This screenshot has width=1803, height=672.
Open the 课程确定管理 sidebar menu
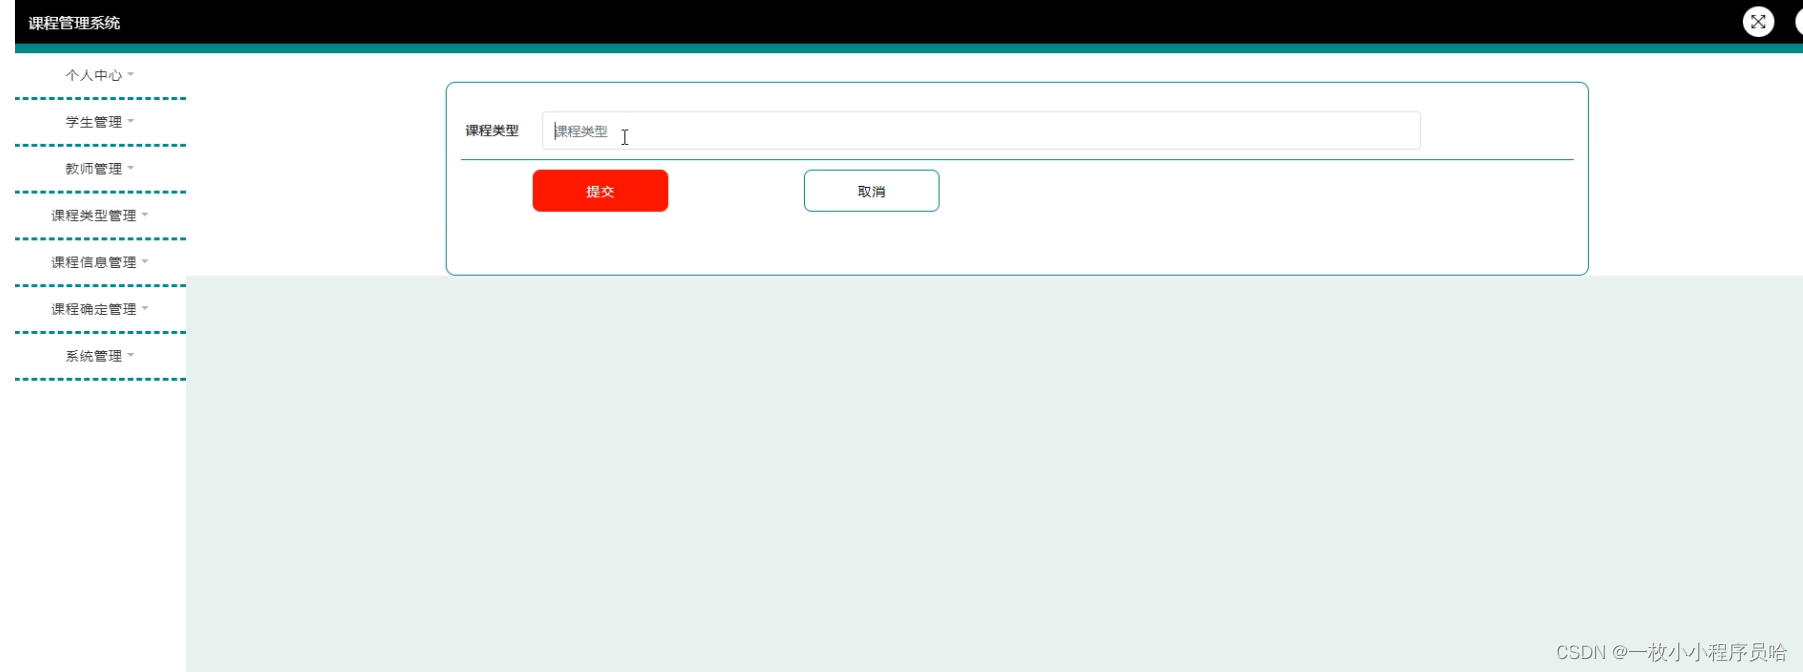point(100,309)
